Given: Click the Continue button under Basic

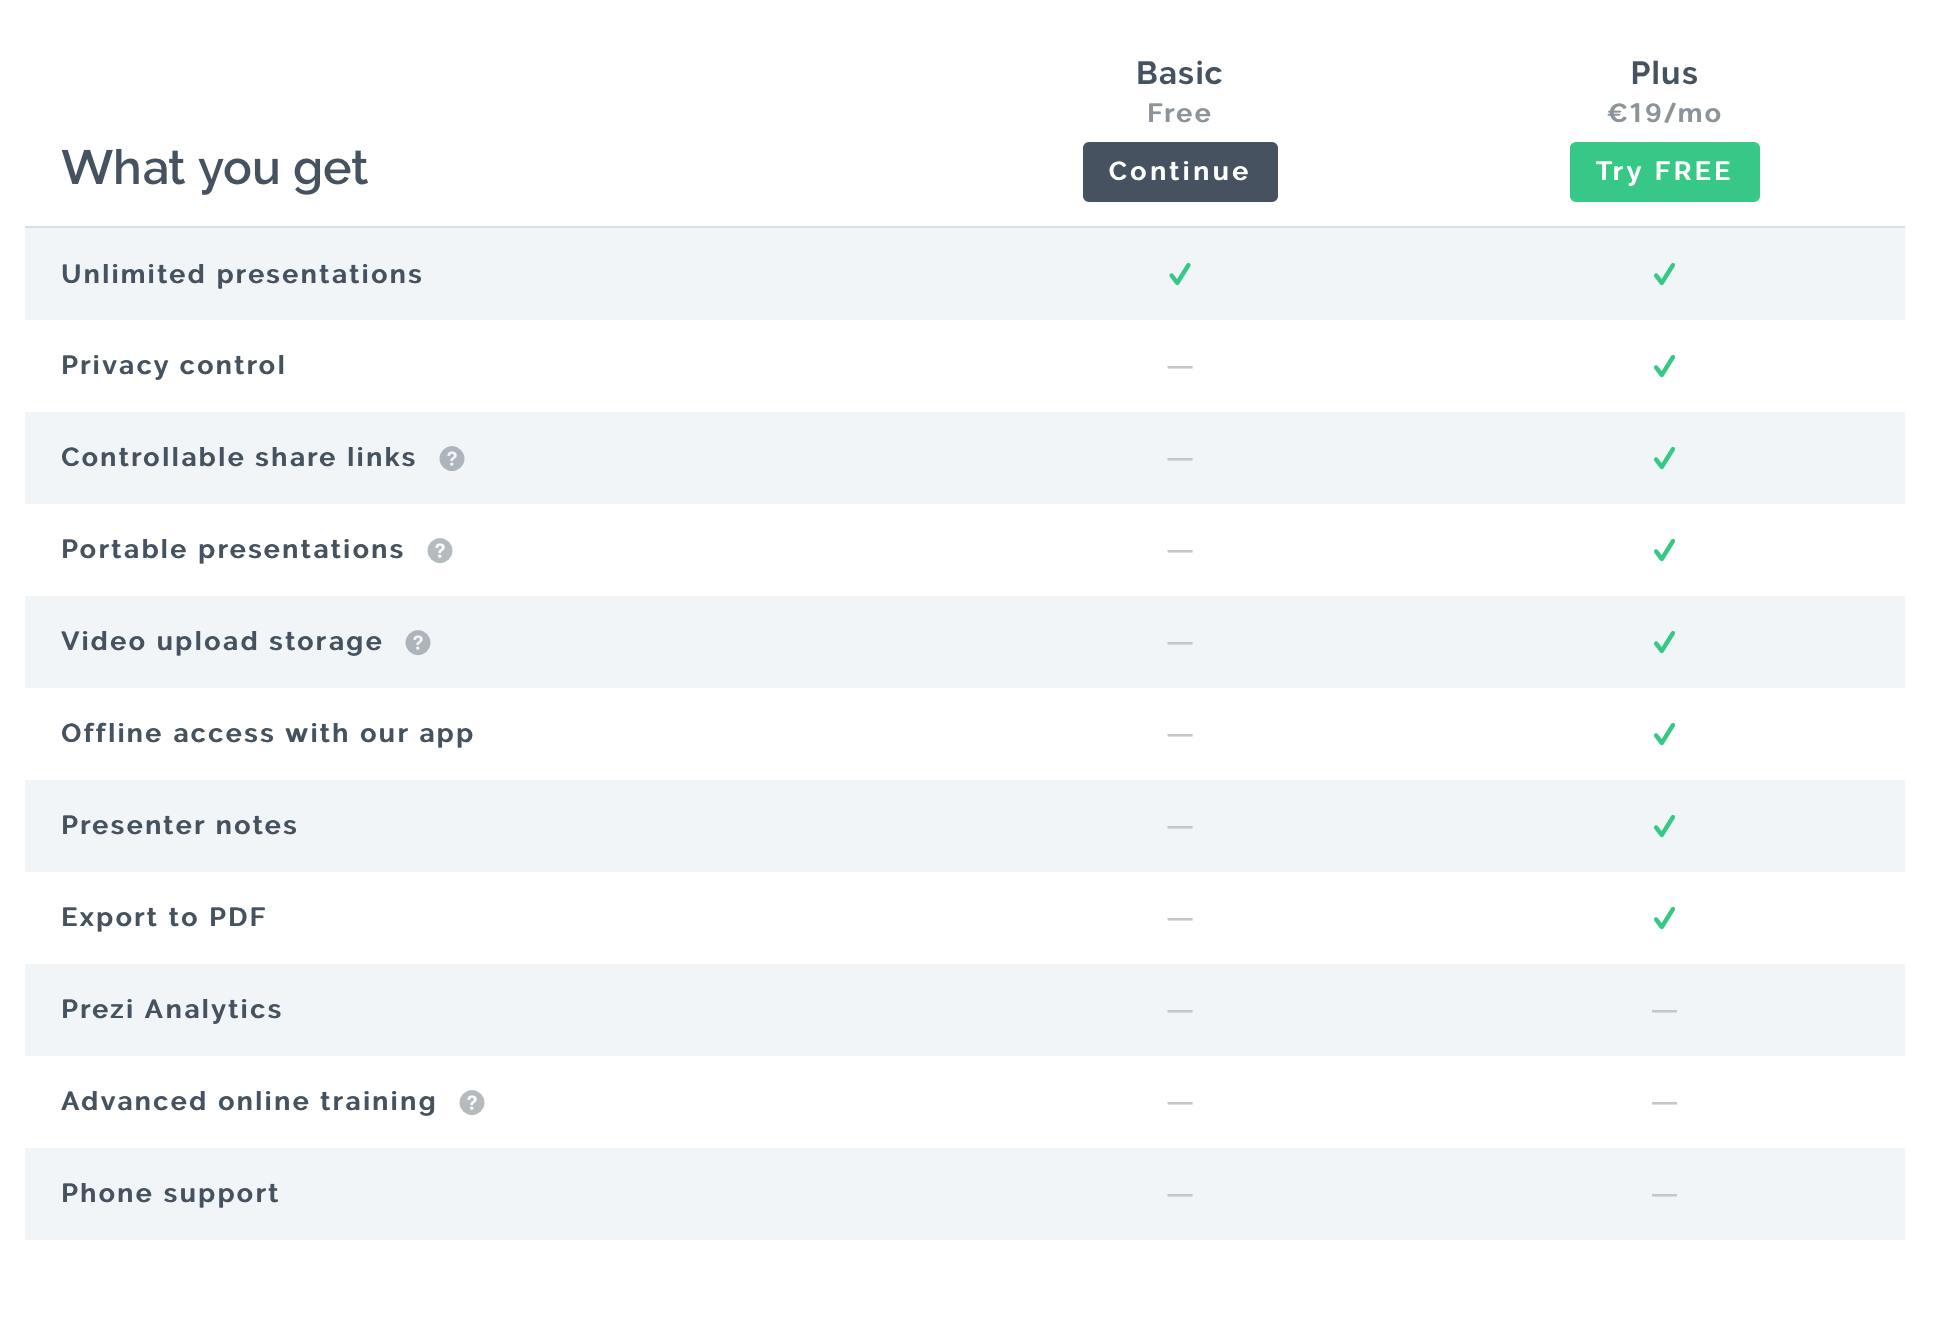Looking at the screenshot, I should (1179, 172).
